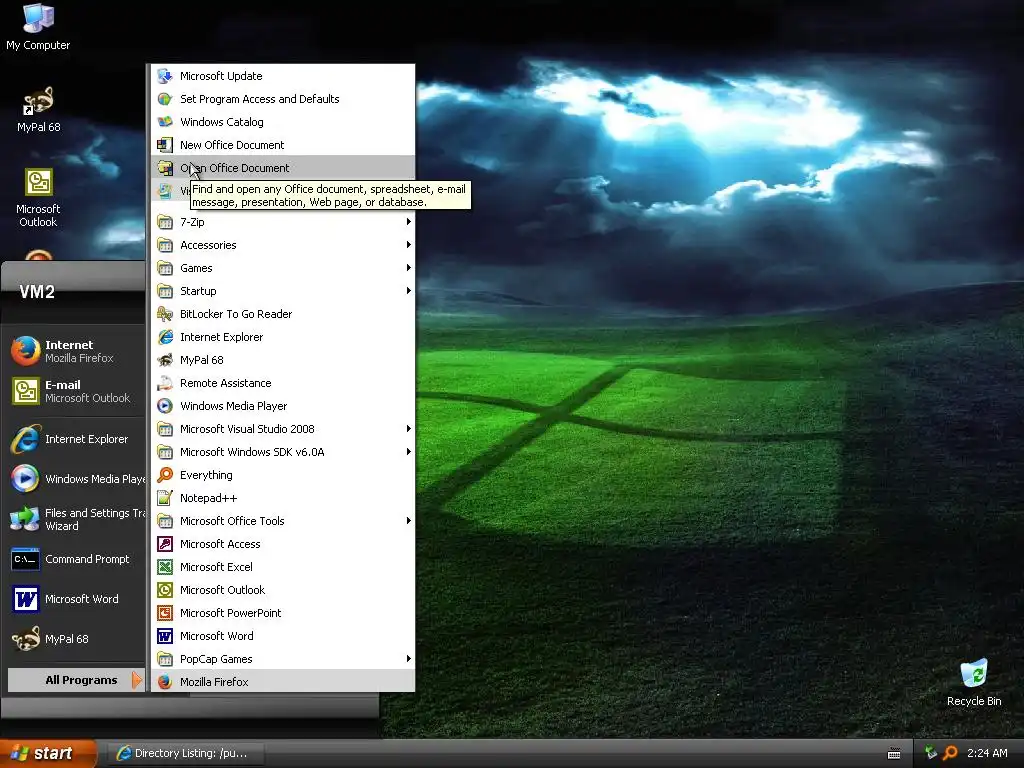Viewport: 1024px width, 768px height.
Task: Switch to Directory Listing taskbar window
Action: coord(185,753)
